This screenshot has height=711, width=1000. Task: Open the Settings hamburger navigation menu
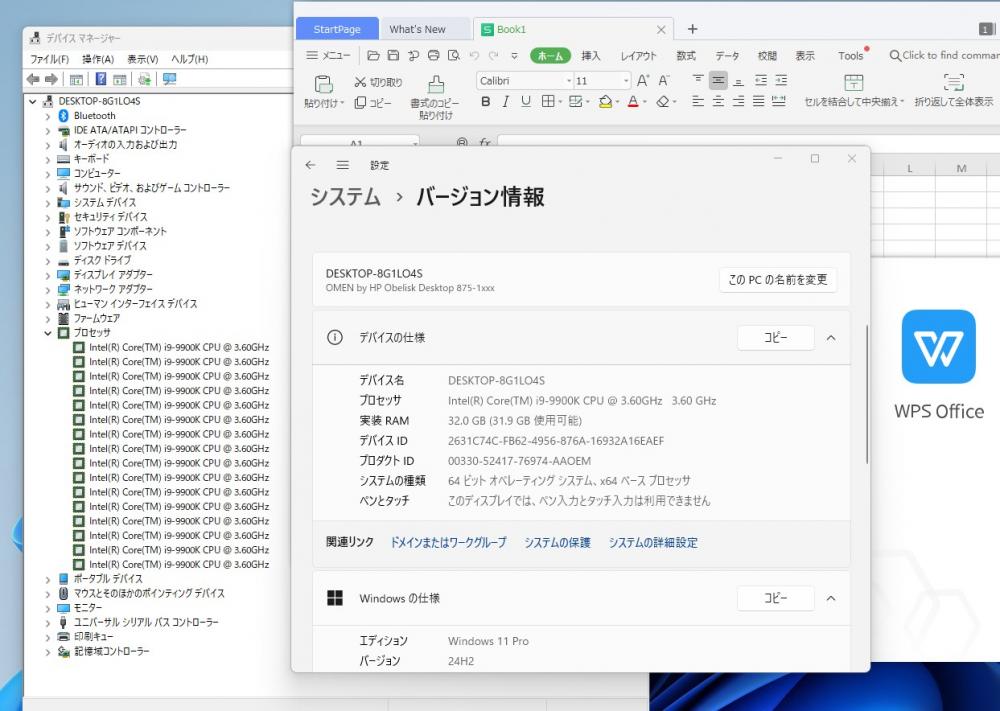coord(342,165)
